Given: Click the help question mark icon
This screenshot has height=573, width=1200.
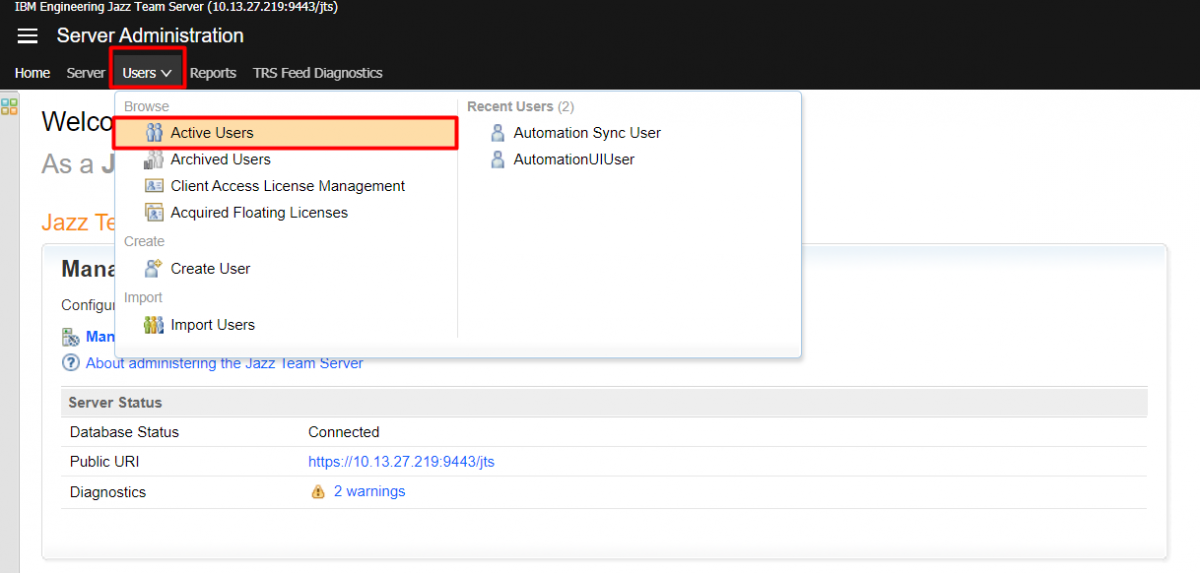Looking at the screenshot, I should click(x=71, y=363).
